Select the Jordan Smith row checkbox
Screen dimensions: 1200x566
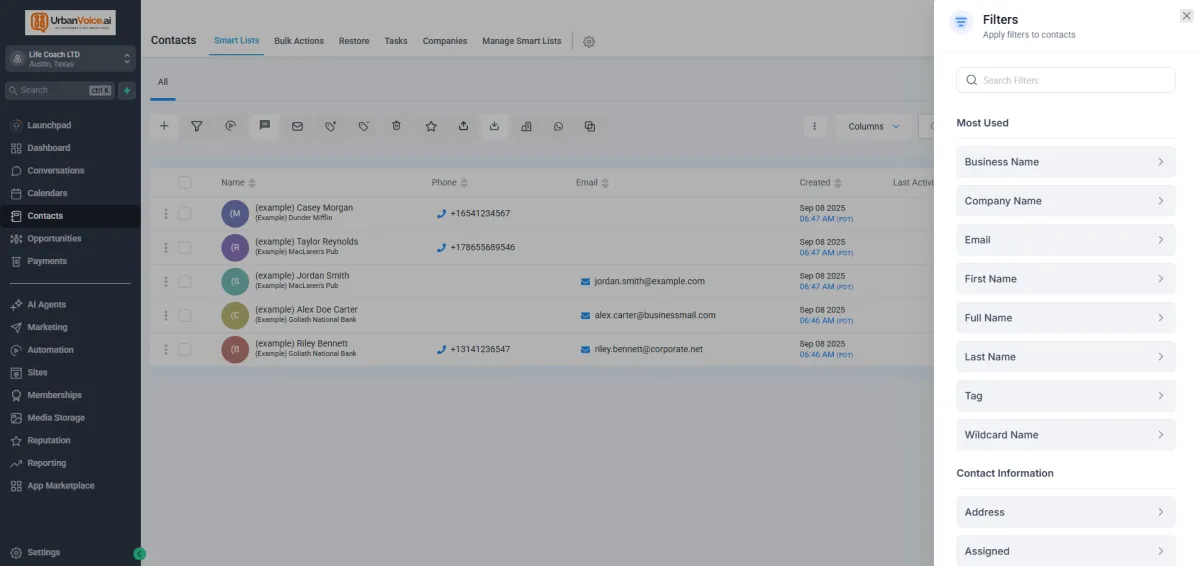tap(184, 282)
